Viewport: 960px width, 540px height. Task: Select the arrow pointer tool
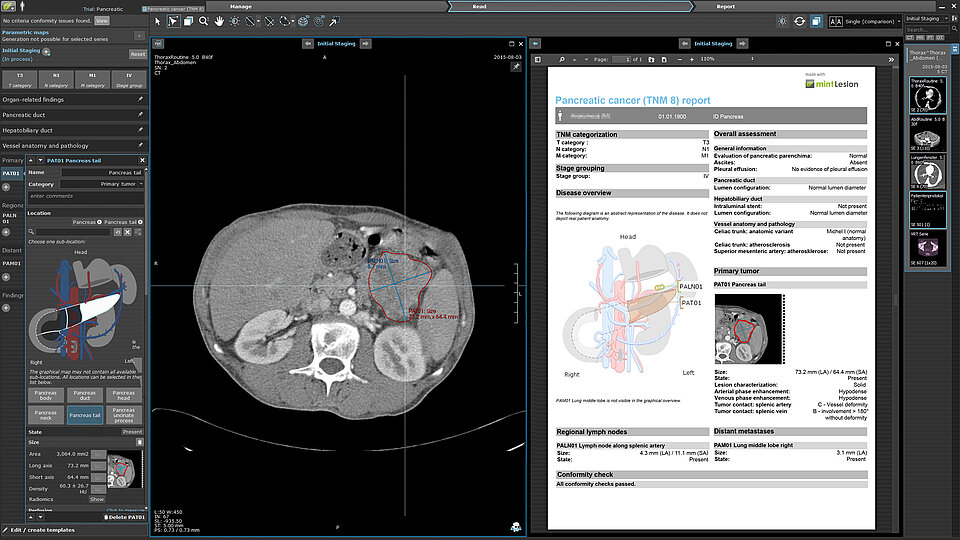click(157, 20)
